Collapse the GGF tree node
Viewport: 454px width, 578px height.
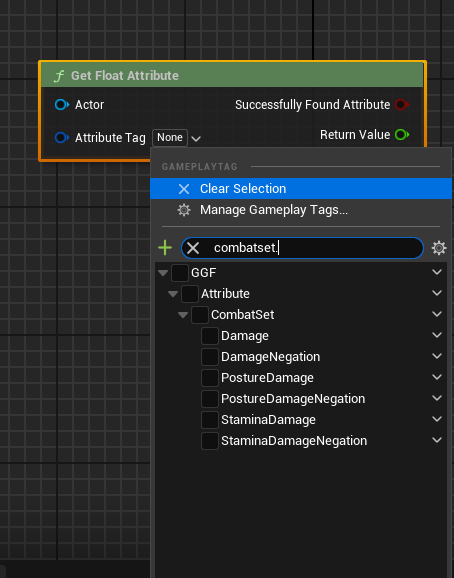pos(163,273)
